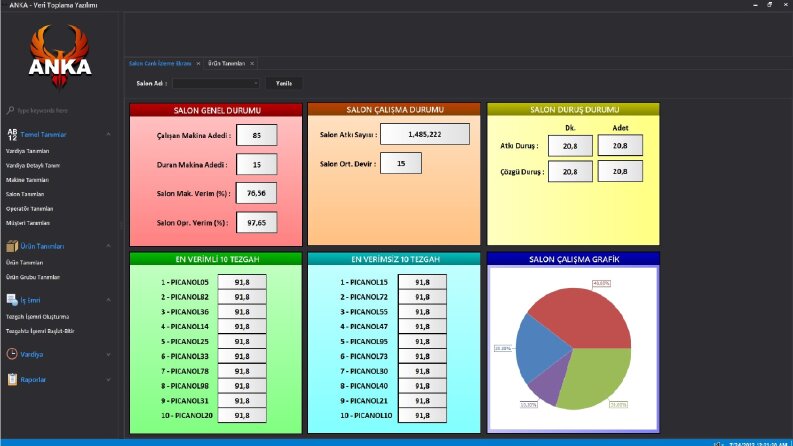Click the 5 - PICANOL95 row label
The image size is (793, 446).
pyautogui.click(x=364, y=341)
